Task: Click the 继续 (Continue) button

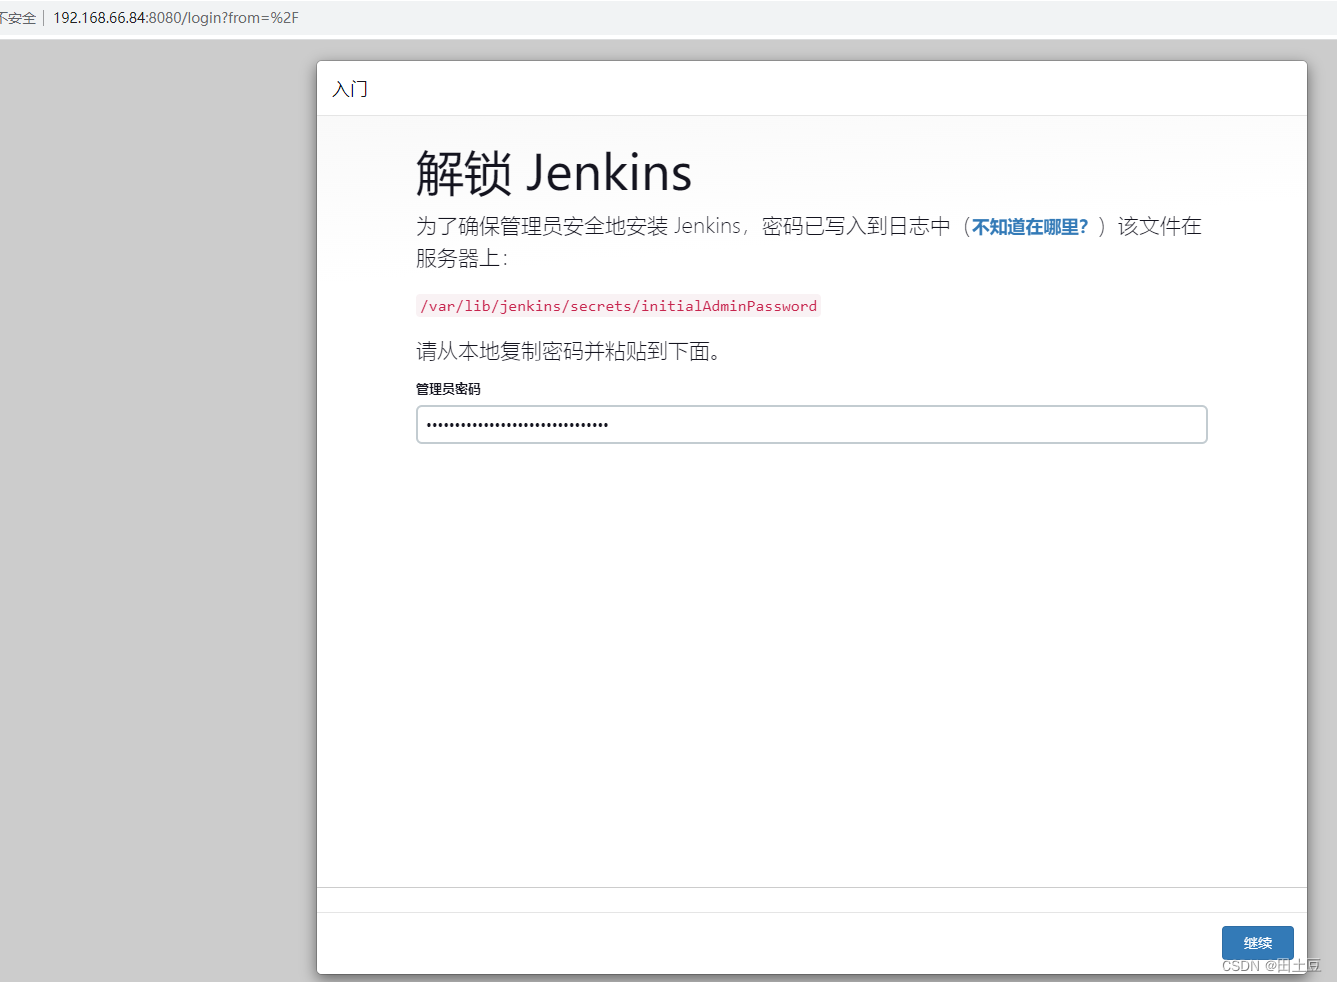Action: point(1257,943)
